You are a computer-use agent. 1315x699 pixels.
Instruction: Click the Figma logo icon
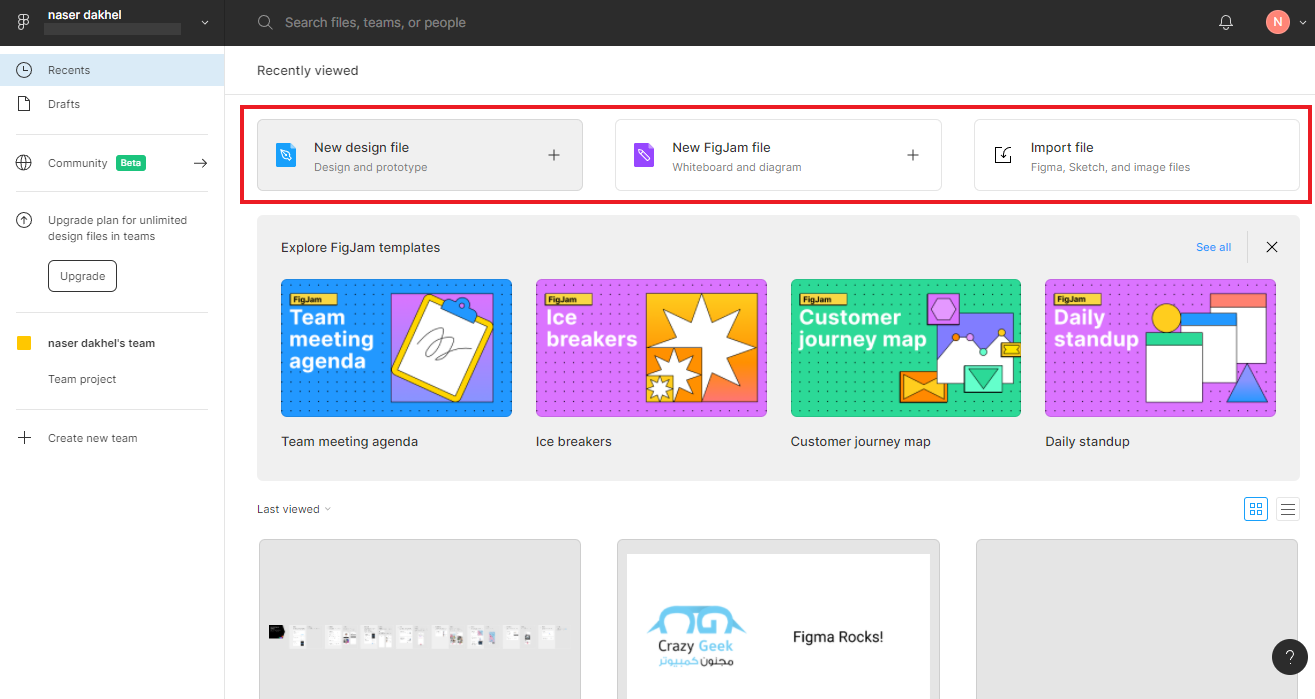[24, 22]
